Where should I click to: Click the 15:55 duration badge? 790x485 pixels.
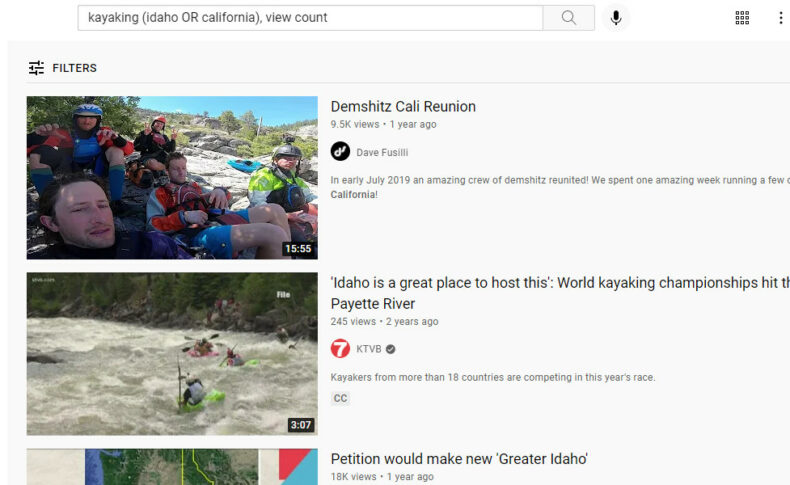(x=298, y=249)
